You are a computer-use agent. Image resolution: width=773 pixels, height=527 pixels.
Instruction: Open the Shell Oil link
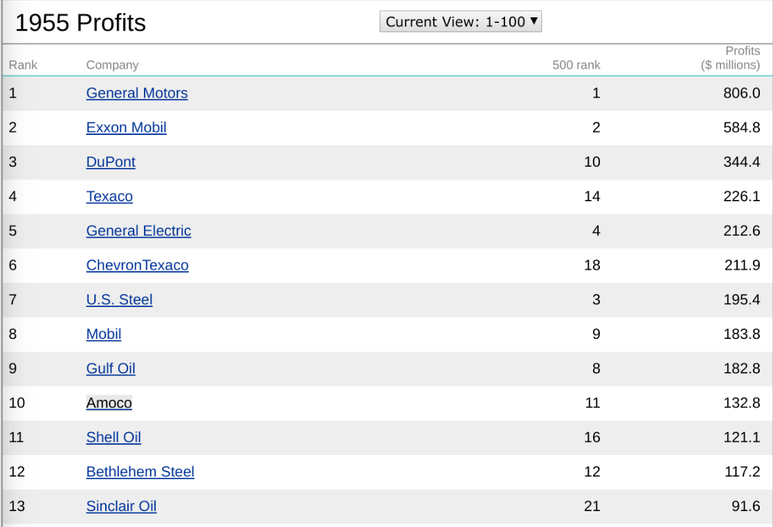tap(114, 437)
